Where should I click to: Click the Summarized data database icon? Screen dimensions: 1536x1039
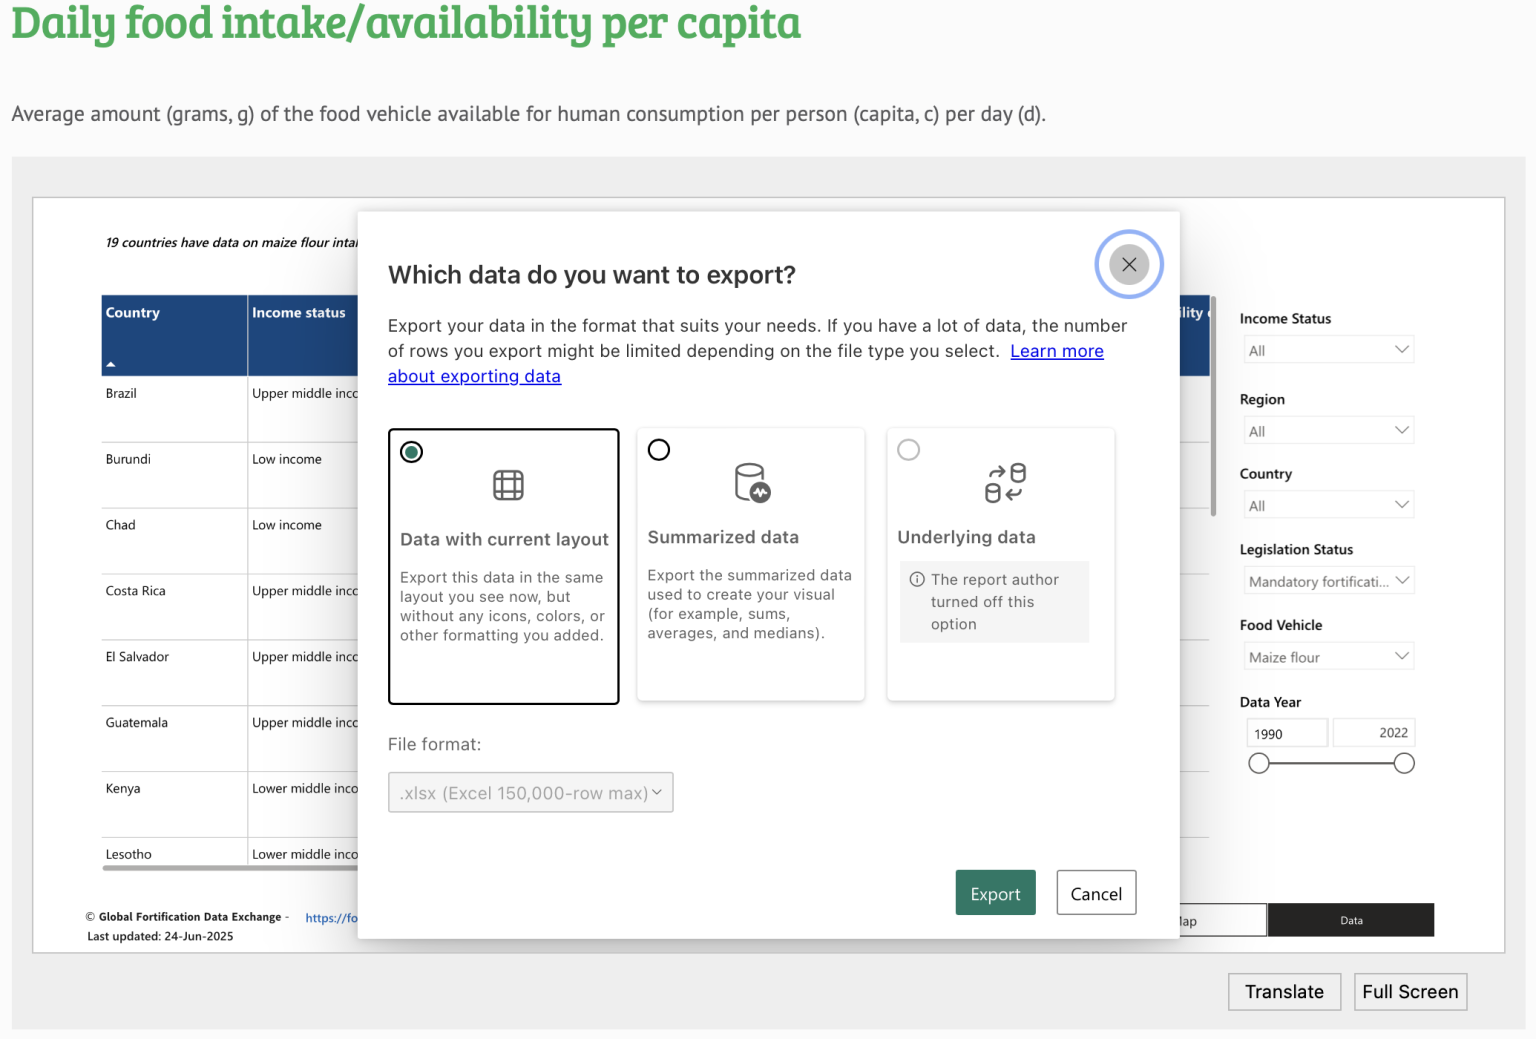[752, 482]
